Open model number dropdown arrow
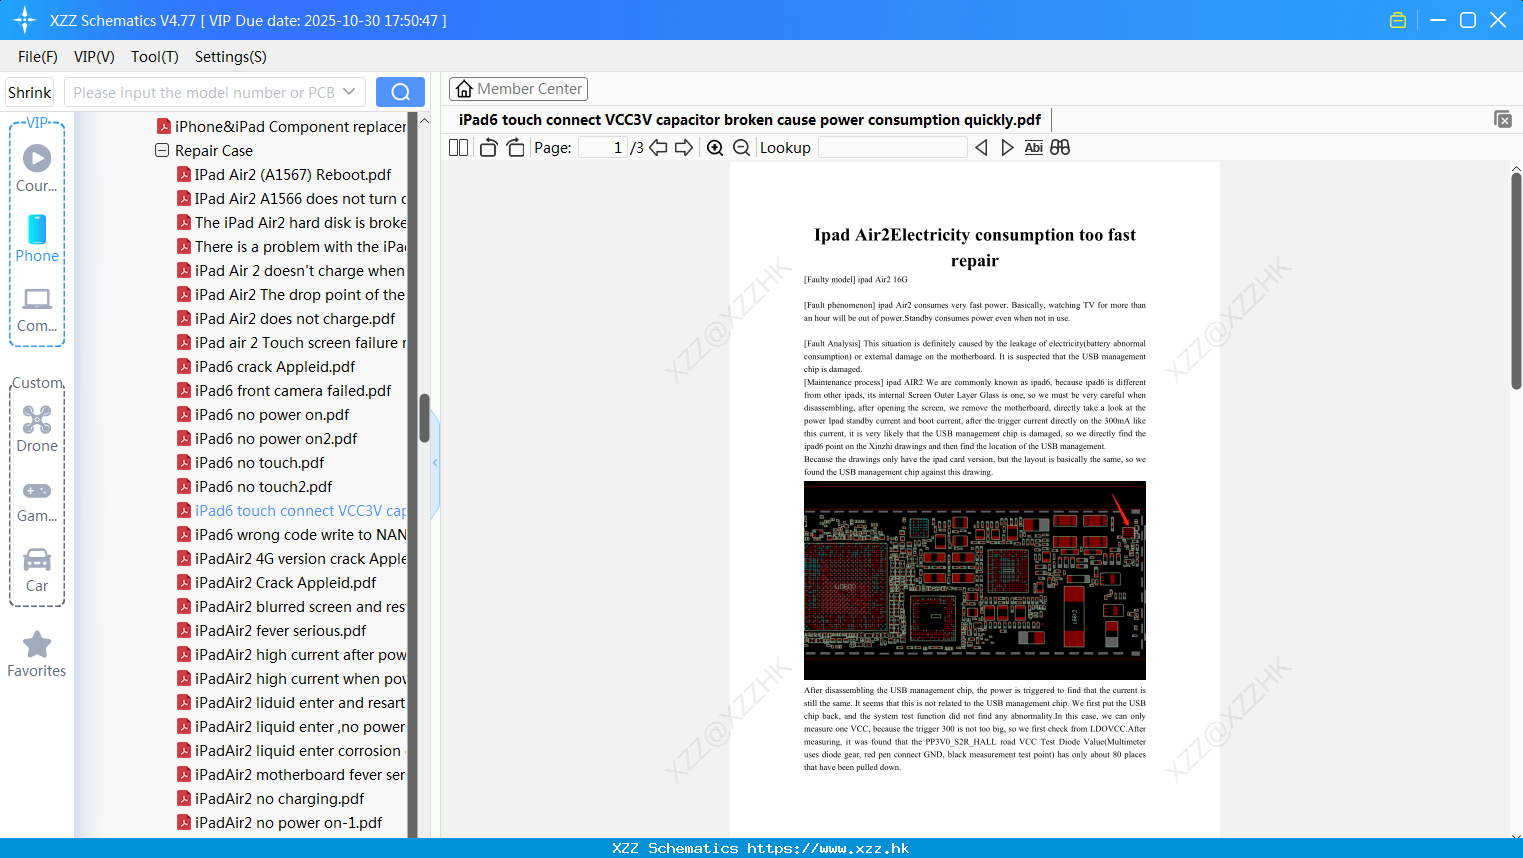Image resolution: width=1523 pixels, height=858 pixels. [x=349, y=92]
